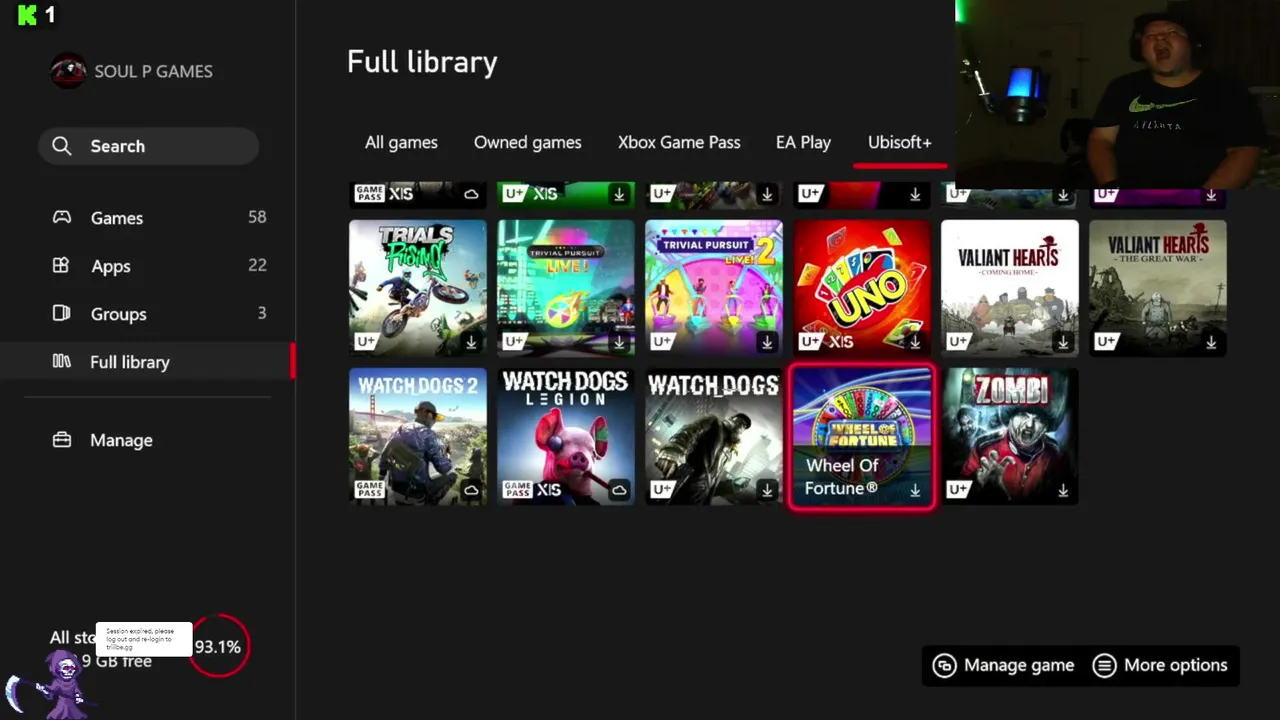Click the Manage game button
This screenshot has height=720, width=1280.
[1003, 665]
